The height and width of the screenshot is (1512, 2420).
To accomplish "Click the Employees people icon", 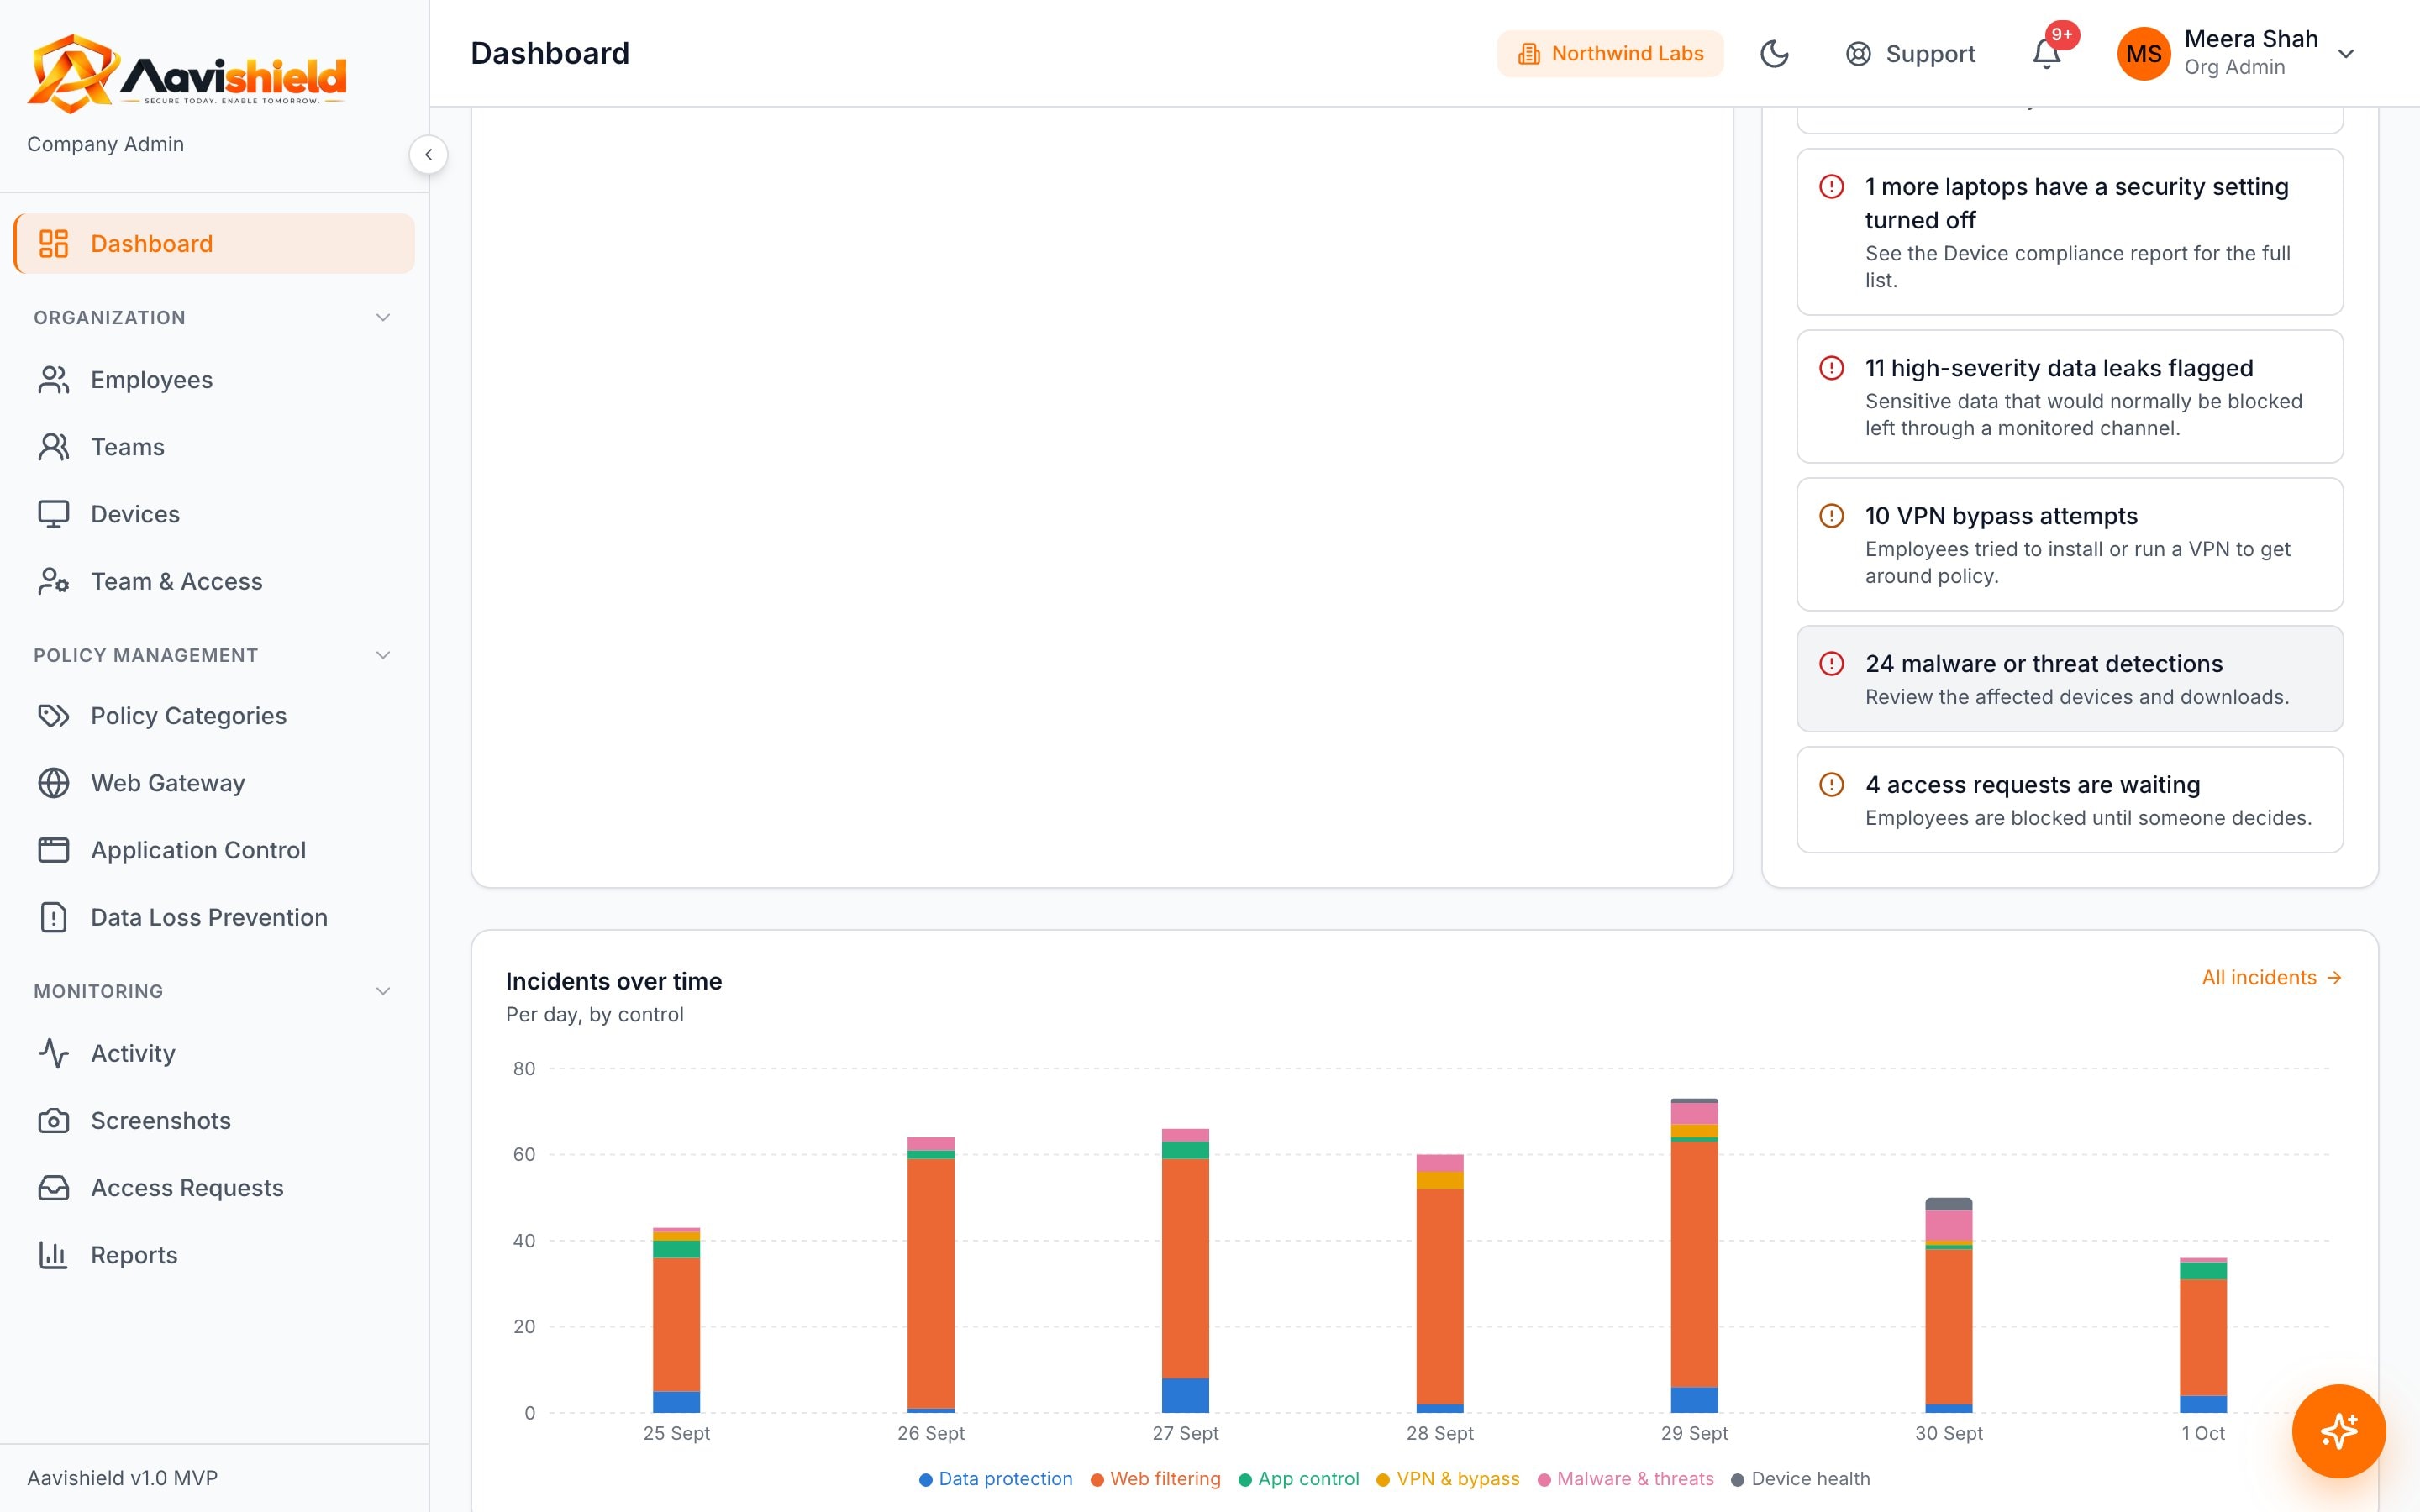I will click(x=53, y=380).
